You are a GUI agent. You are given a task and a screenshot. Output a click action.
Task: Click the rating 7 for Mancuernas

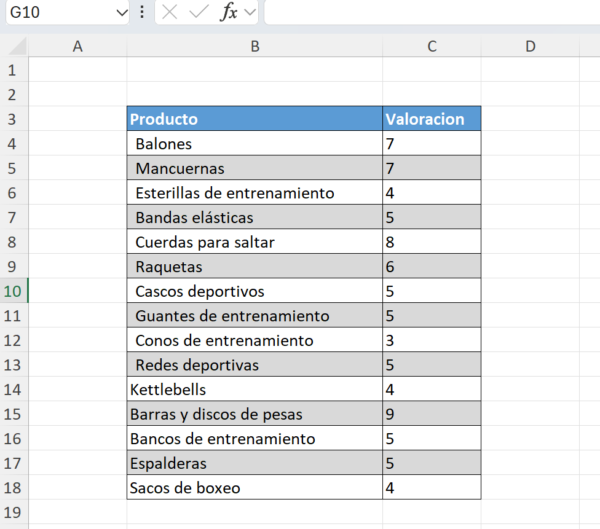pos(432,168)
